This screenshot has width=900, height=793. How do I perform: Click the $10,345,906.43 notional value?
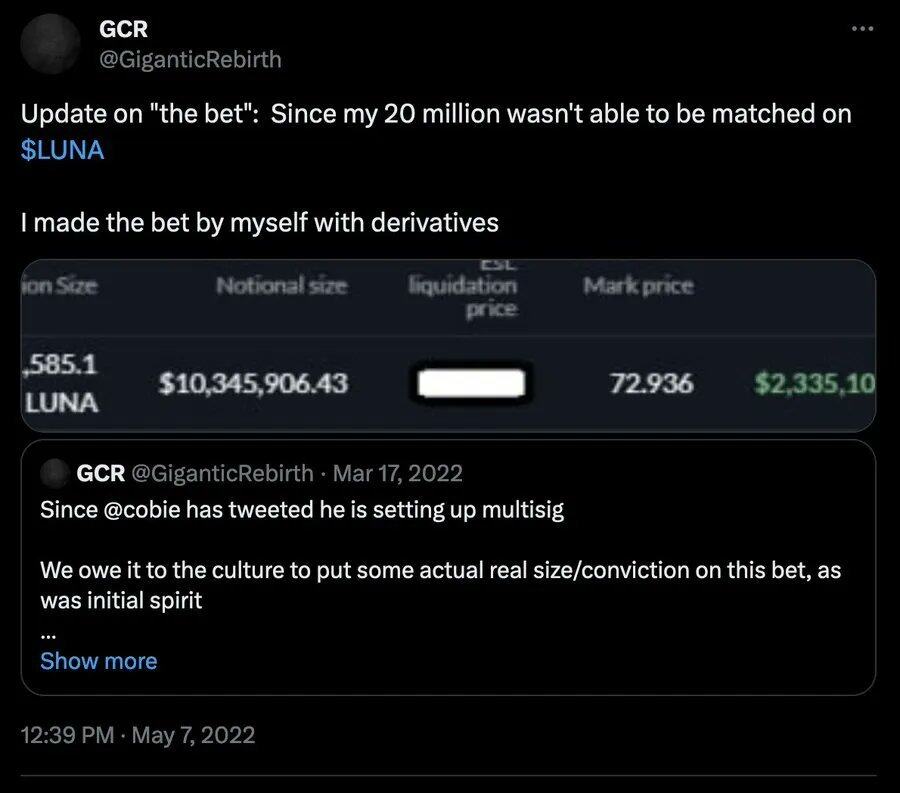(x=254, y=383)
